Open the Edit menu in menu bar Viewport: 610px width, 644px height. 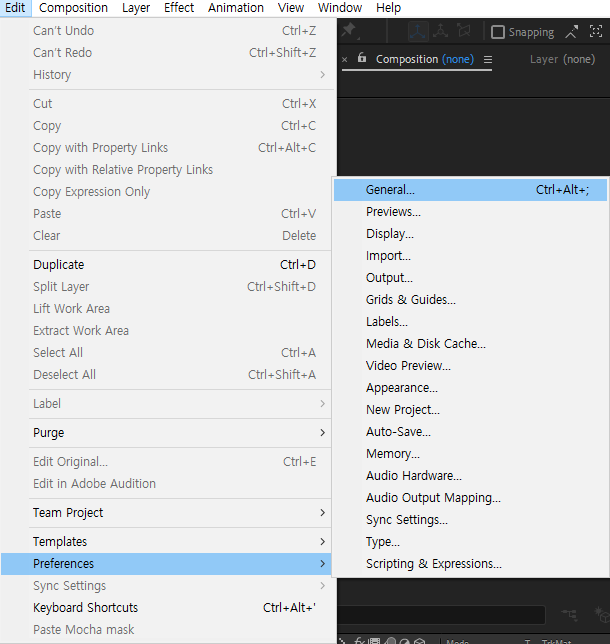15,8
